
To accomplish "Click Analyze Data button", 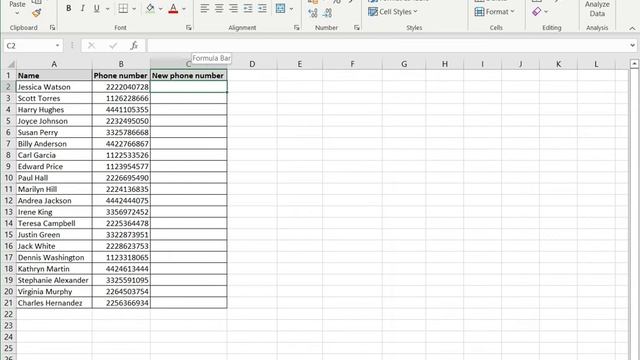I will coord(597,9).
